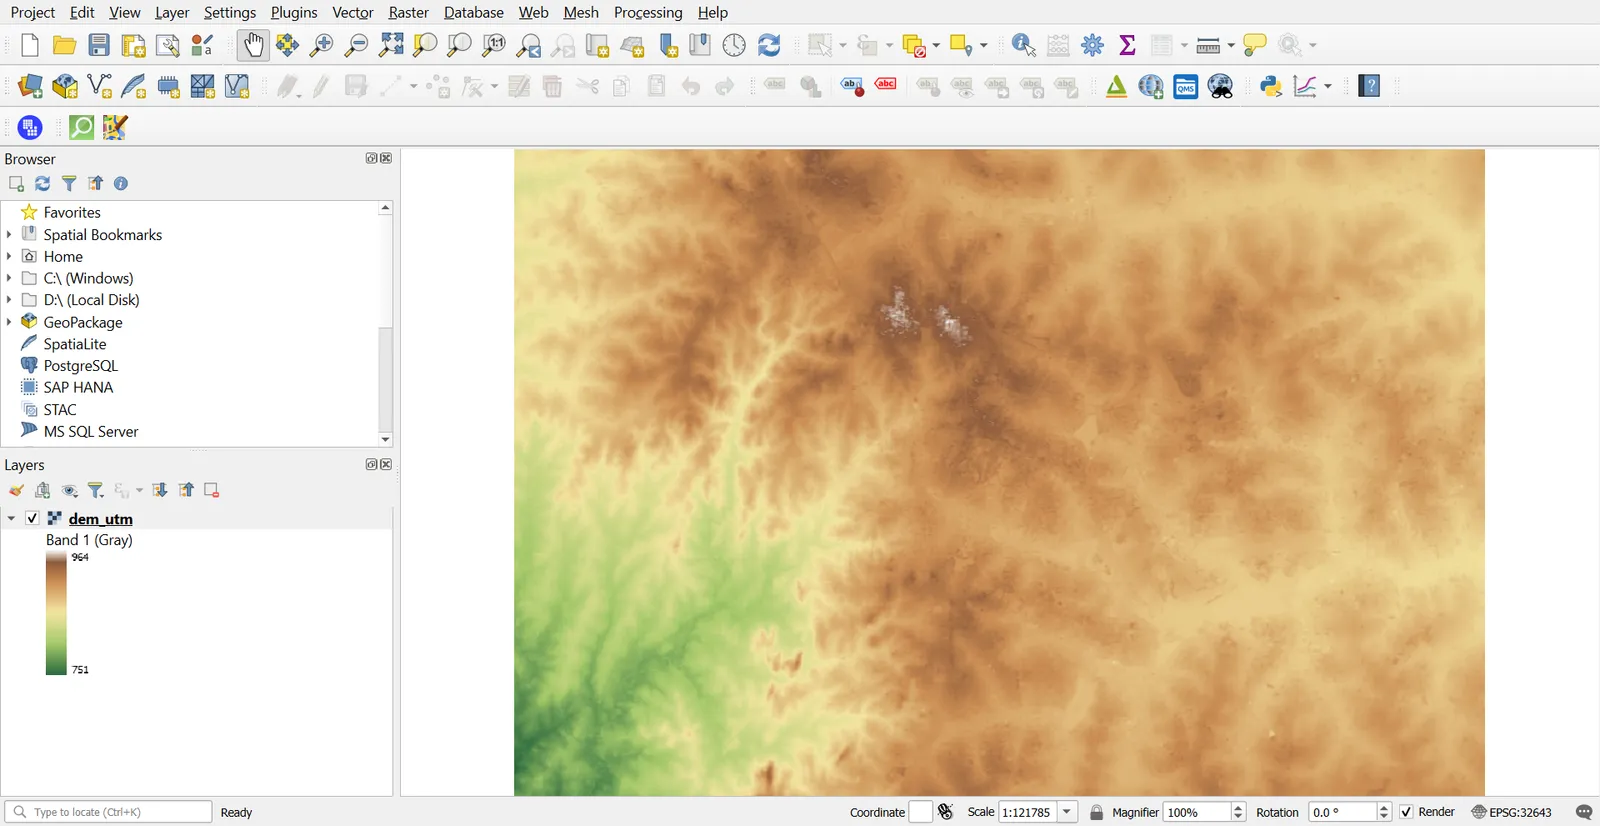Open the Python Console
Viewport: 1600px width, 826px height.
coord(1271,87)
